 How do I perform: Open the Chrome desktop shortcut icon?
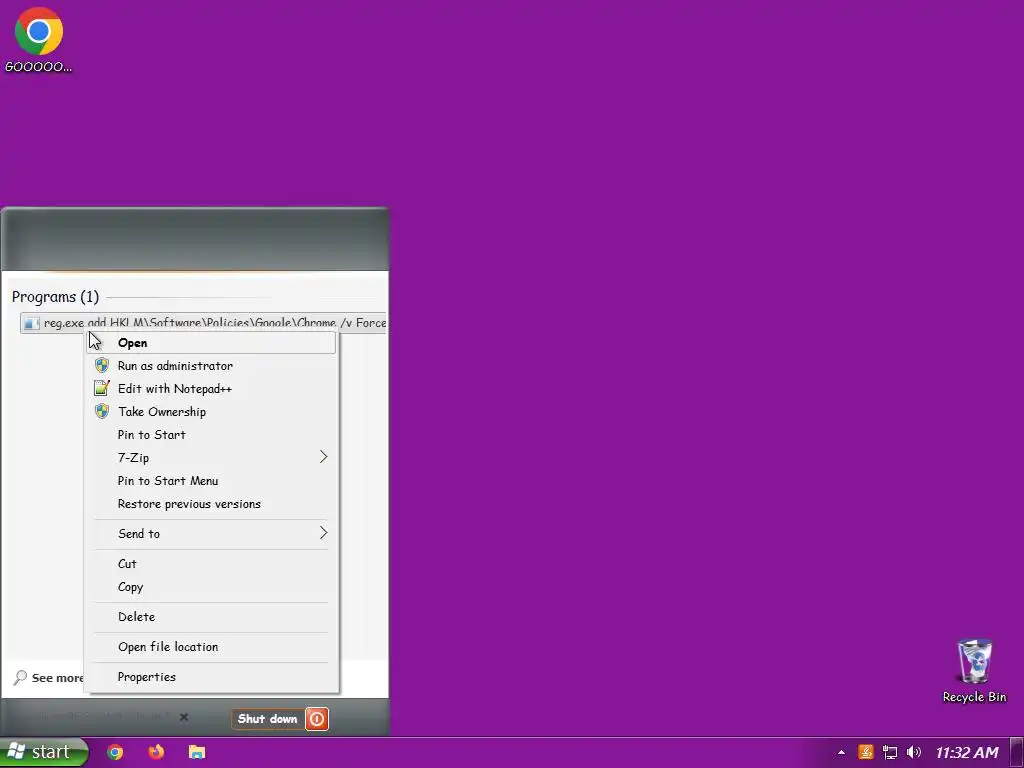tap(39, 39)
